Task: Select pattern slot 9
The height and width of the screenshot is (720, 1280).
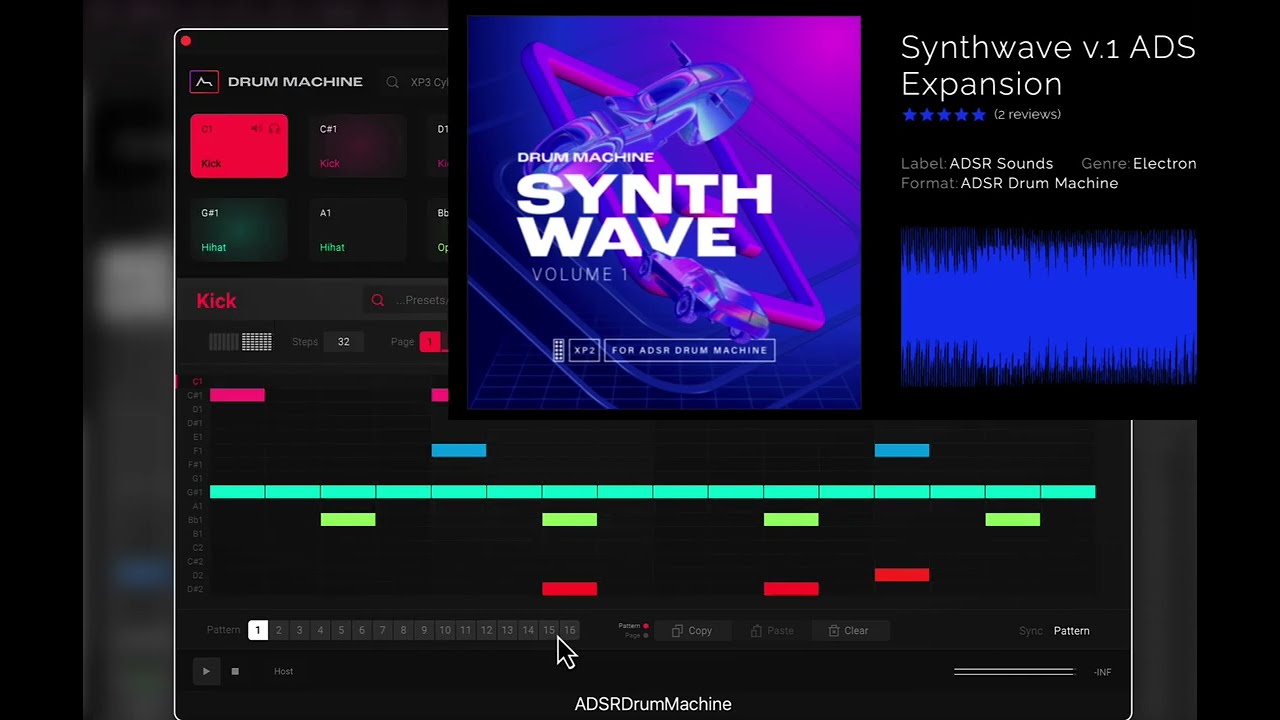Action: point(424,630)
